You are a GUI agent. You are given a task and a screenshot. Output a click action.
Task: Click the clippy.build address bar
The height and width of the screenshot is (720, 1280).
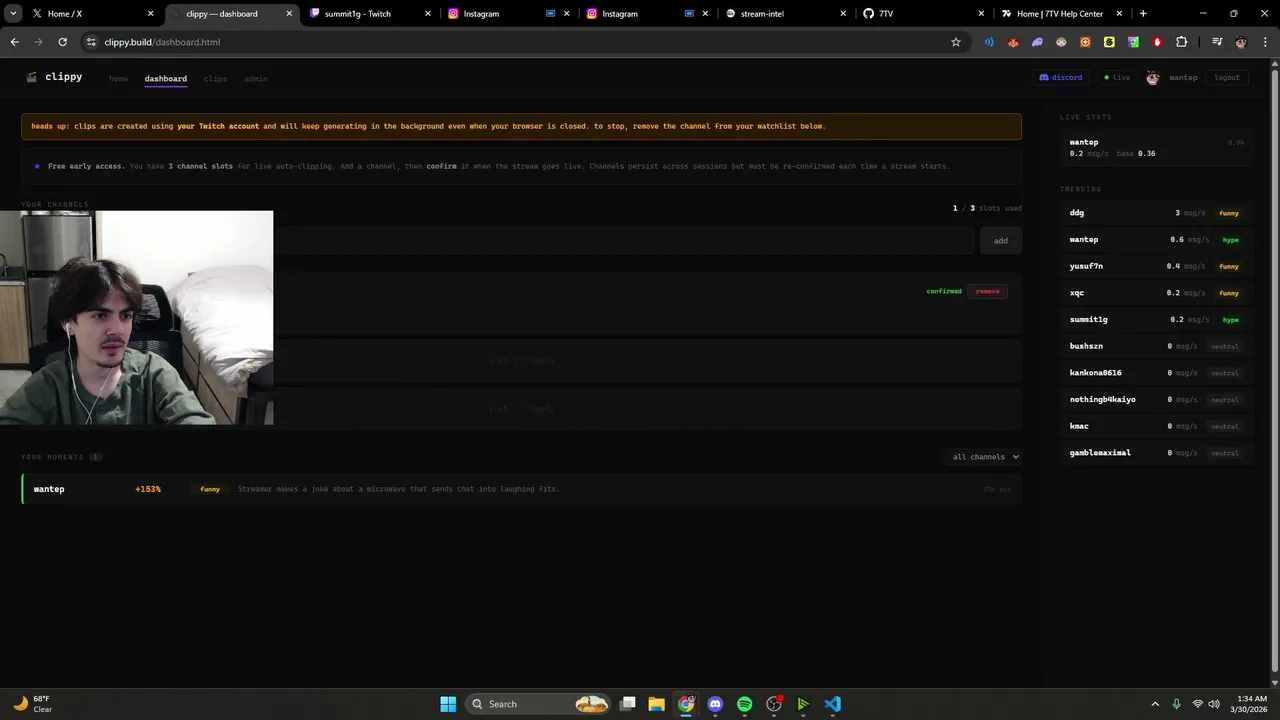(x=520, y=42)
